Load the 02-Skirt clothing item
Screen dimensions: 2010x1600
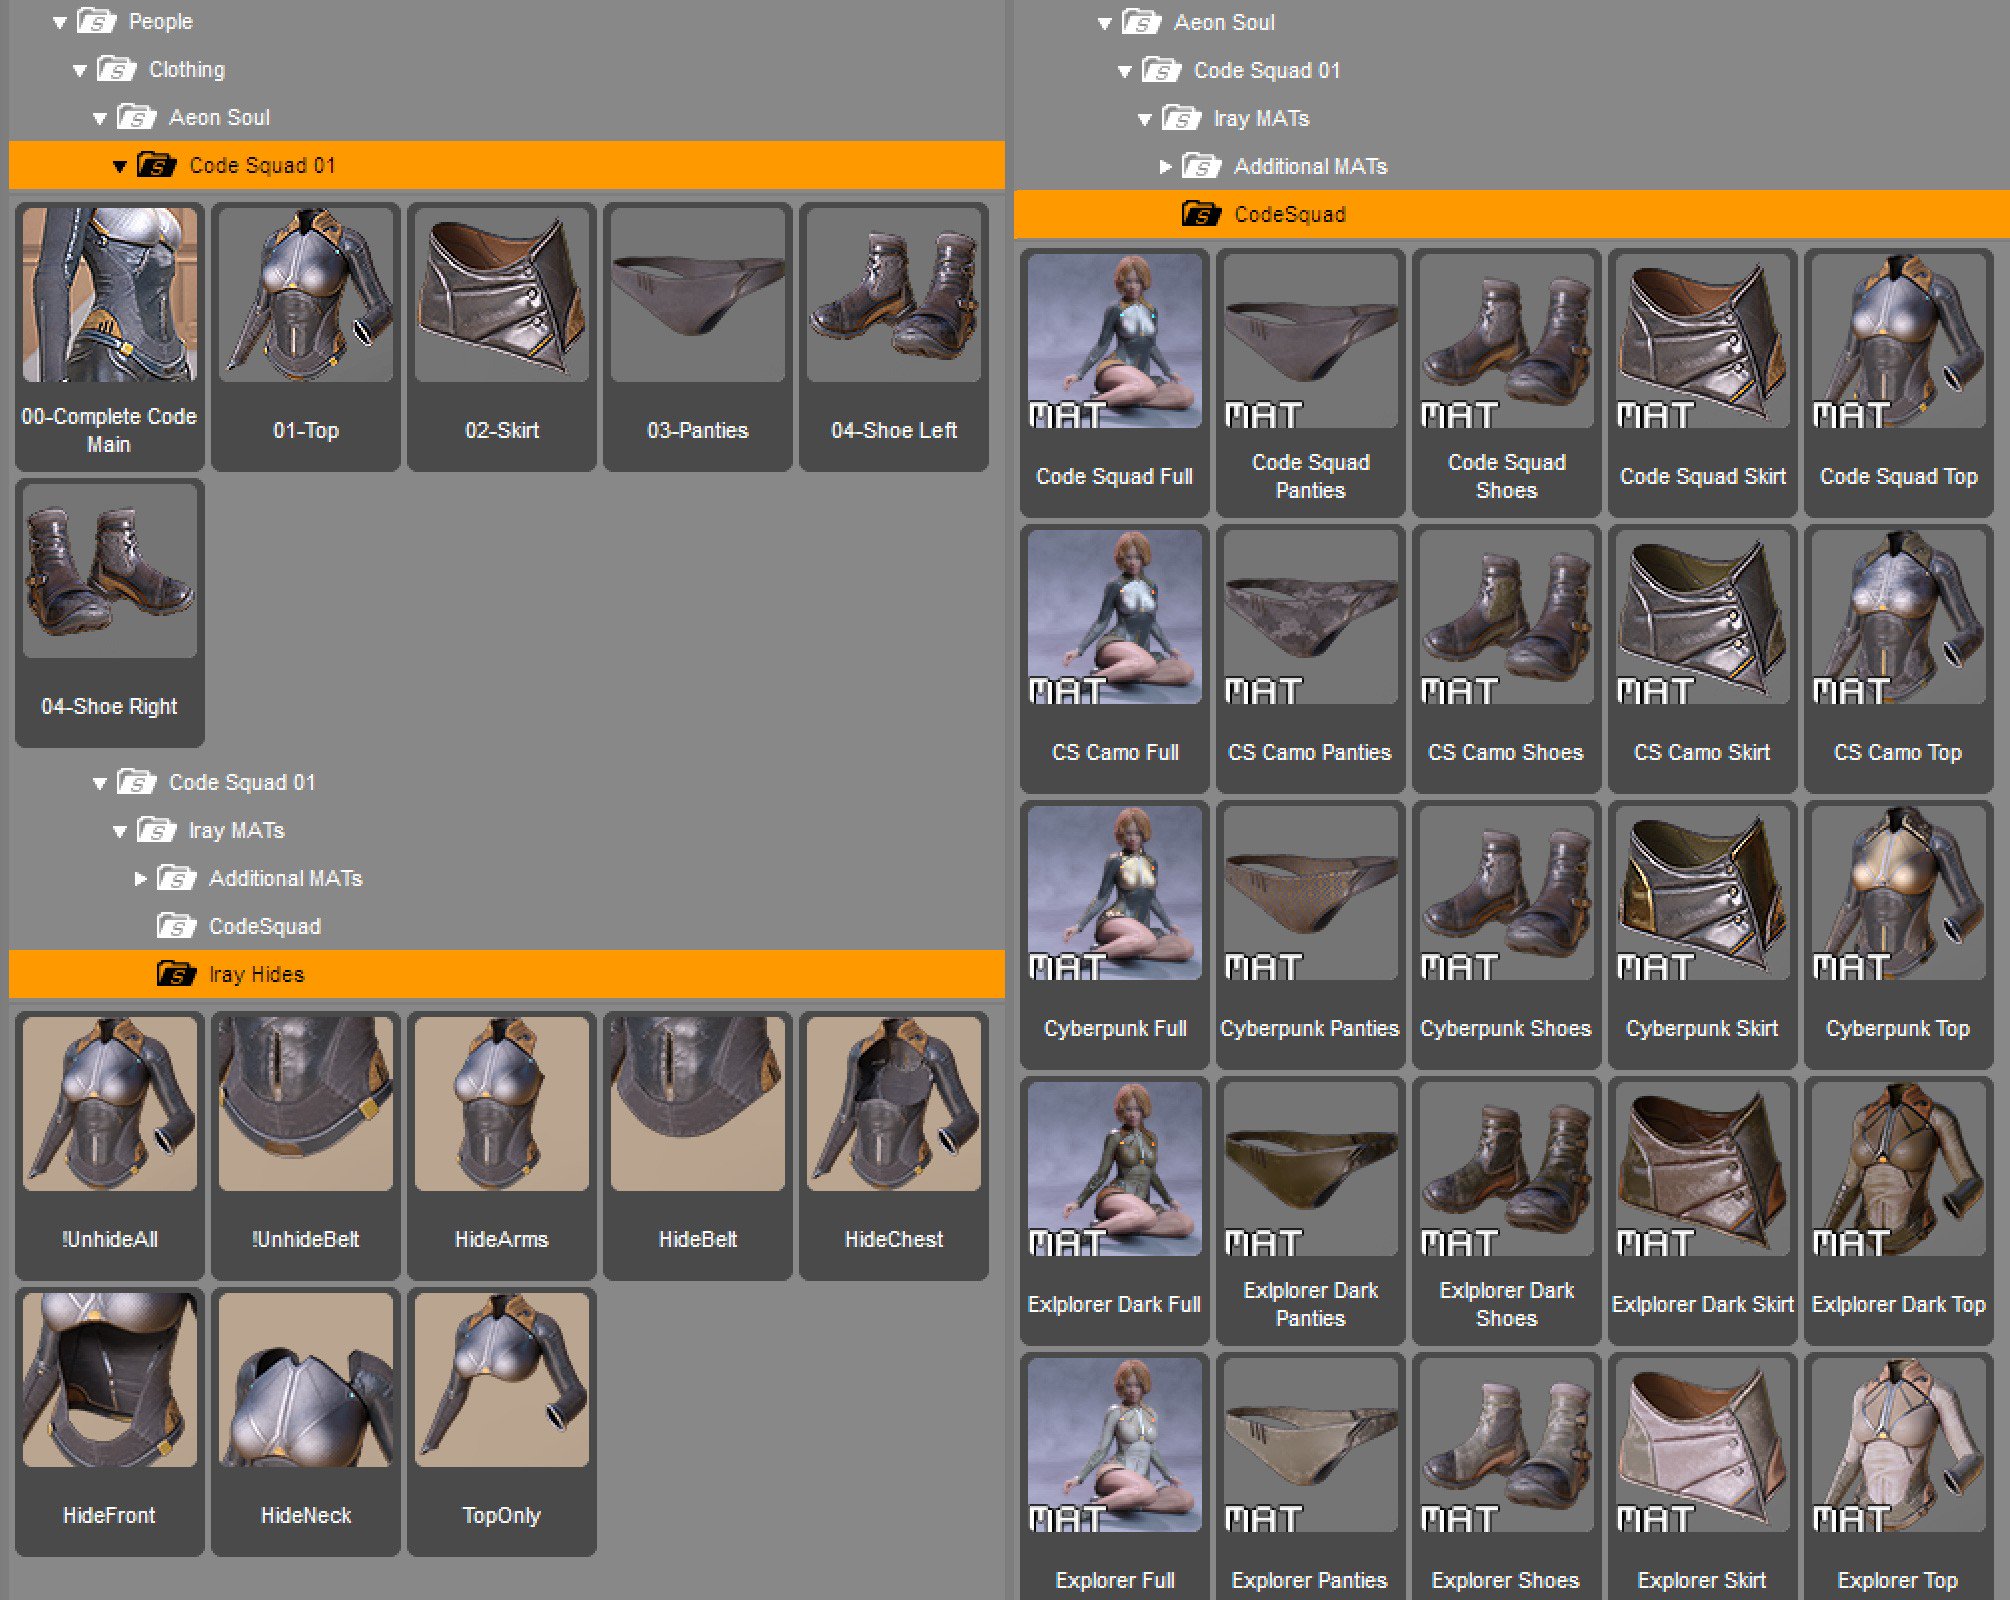(x=502, y=336)
